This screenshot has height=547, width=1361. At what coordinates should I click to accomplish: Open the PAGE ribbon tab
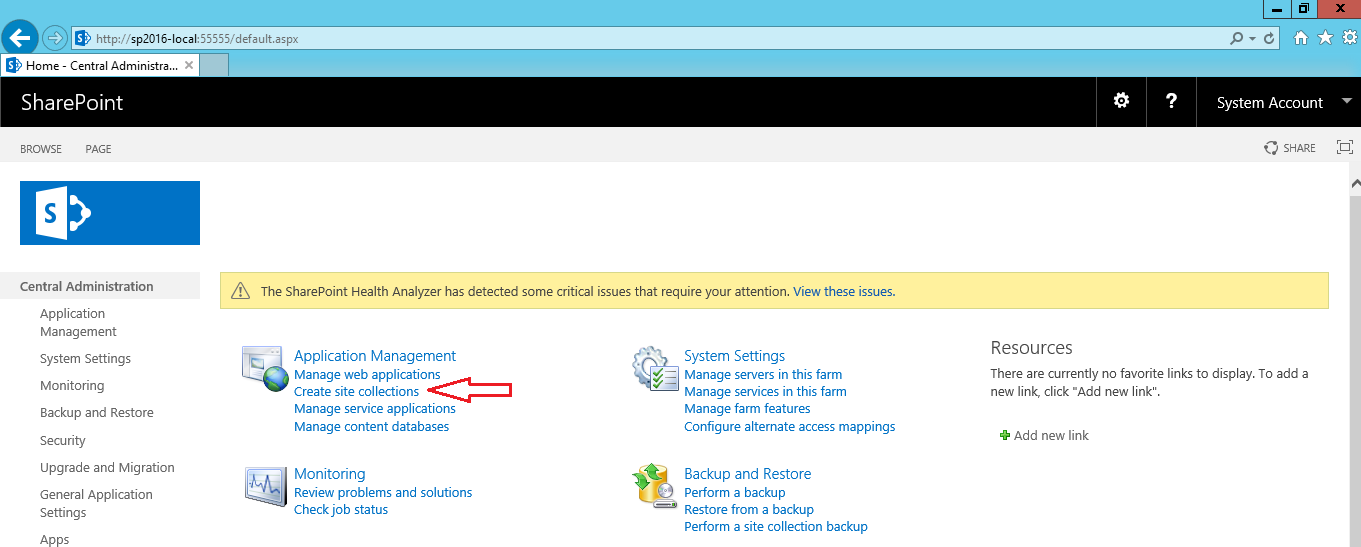point(98,148)
